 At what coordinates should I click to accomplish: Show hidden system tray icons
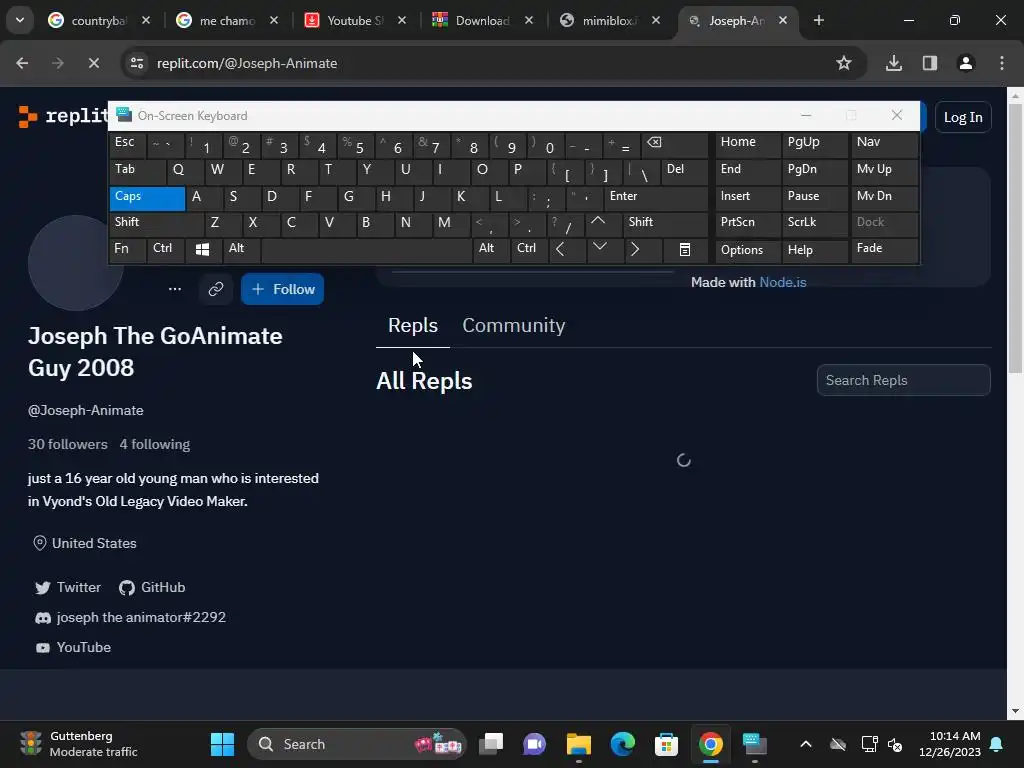point(806,744)
